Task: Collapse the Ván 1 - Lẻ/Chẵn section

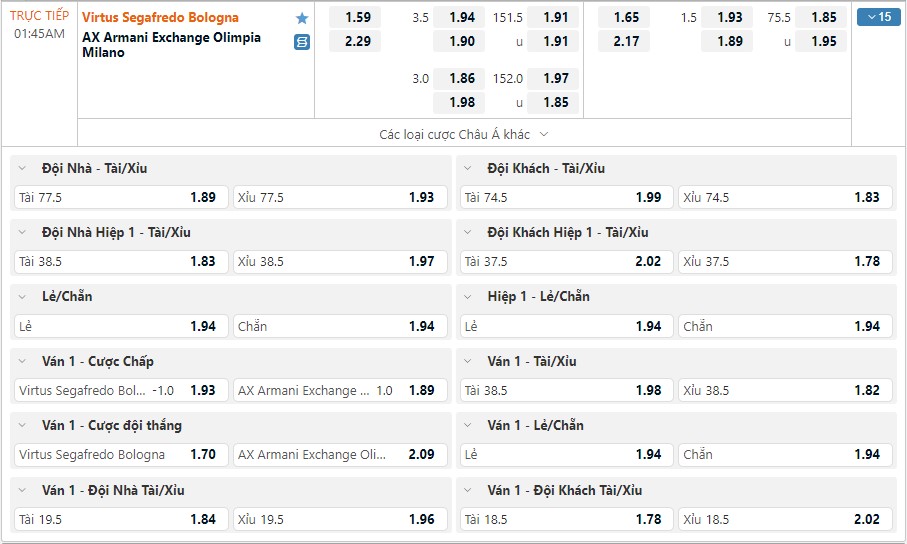Action: (x=467, y=426)
